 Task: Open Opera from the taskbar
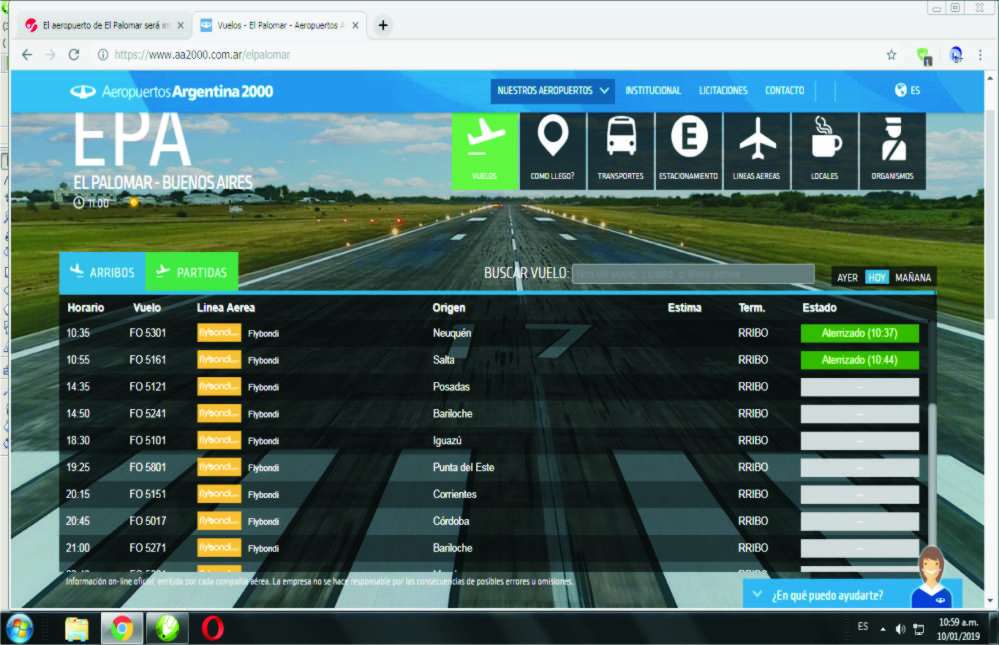[213, 629]
